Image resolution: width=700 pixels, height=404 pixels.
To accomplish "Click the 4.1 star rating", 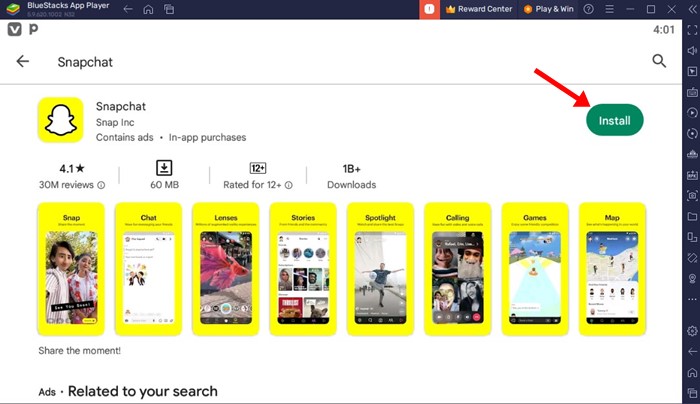I will click(x=72, y=169).
